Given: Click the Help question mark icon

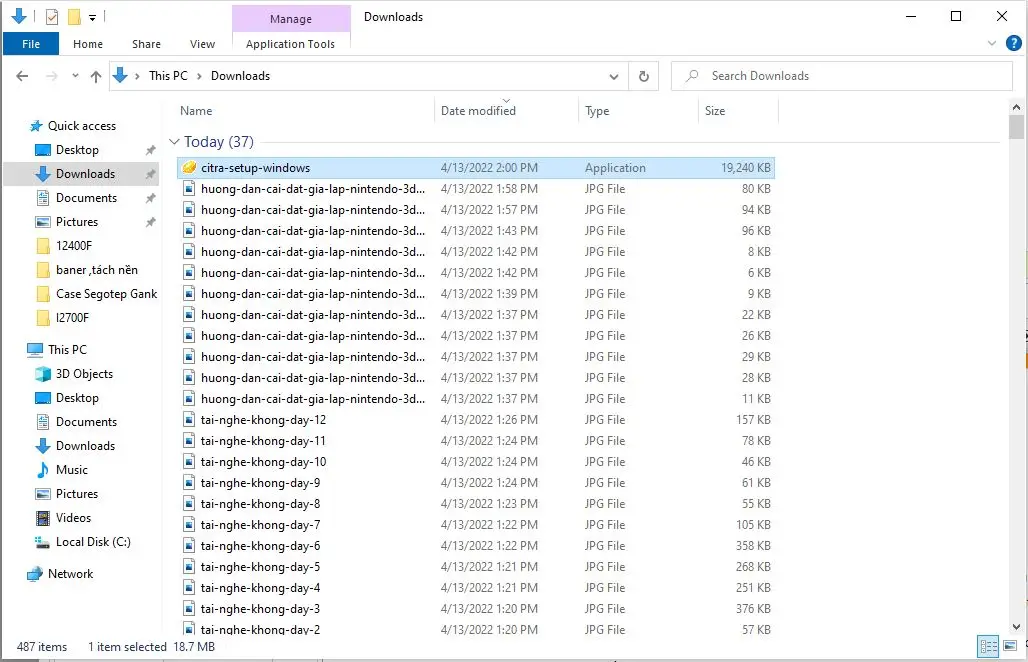Looking at the screenshot, I should 1013,43.
